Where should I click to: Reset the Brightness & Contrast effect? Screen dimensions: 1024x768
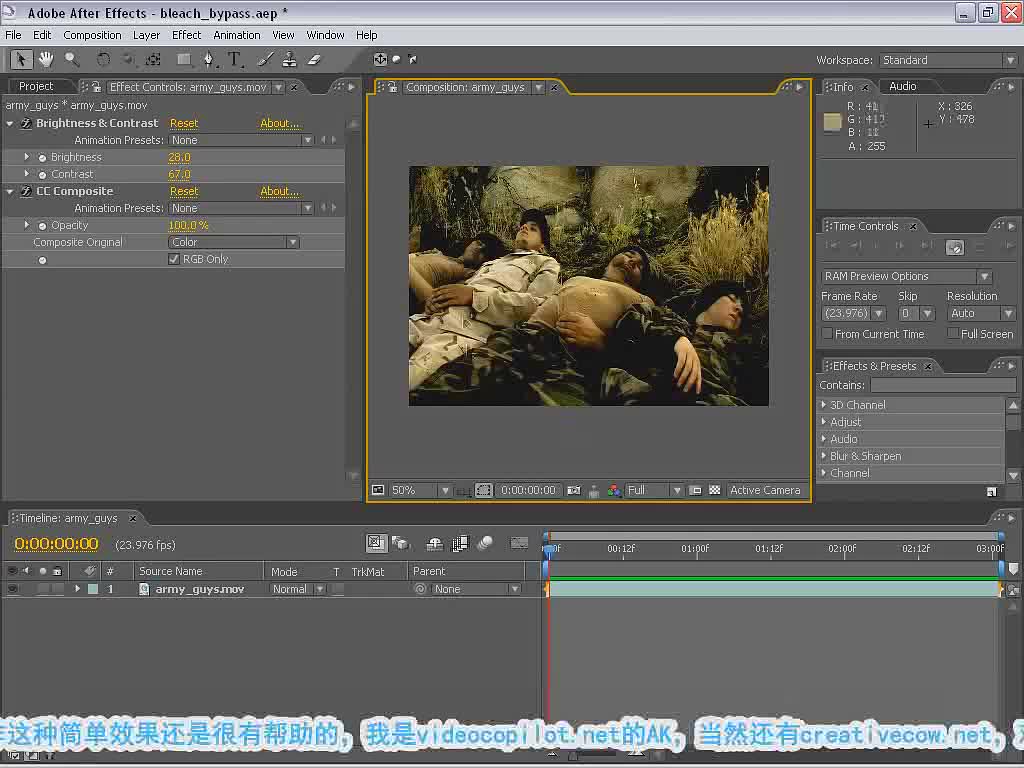point(184,123)
